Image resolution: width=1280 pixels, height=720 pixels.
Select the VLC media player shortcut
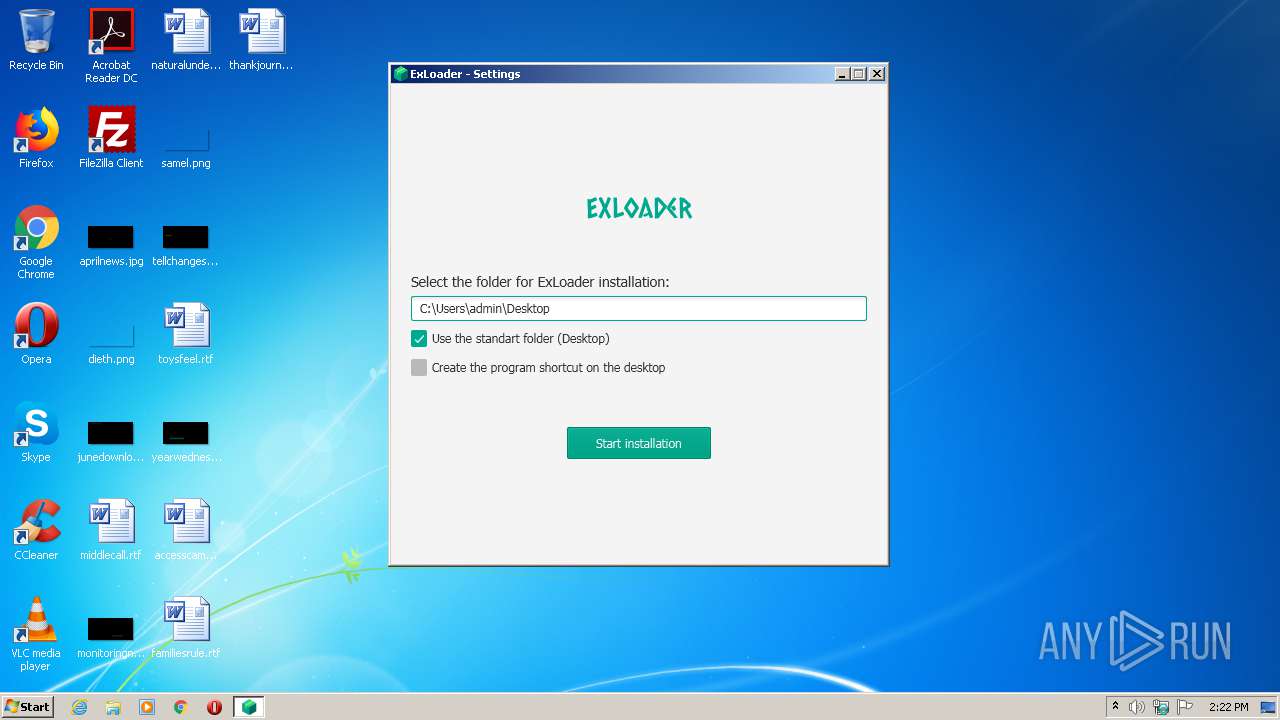[36, 634]
